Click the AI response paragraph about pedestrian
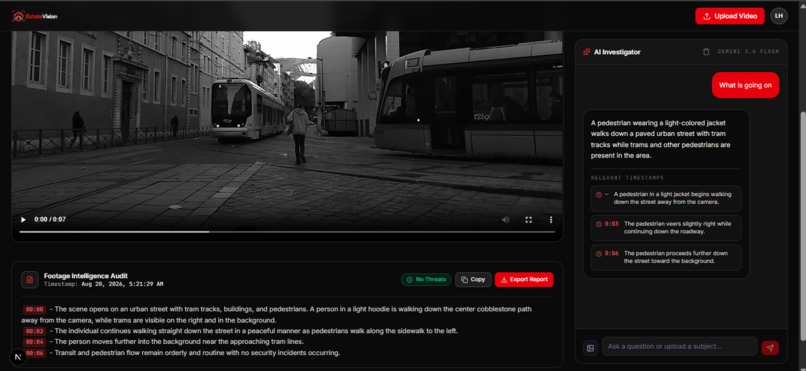Viewport: 806px width, 371px height. tap(661, 139)
